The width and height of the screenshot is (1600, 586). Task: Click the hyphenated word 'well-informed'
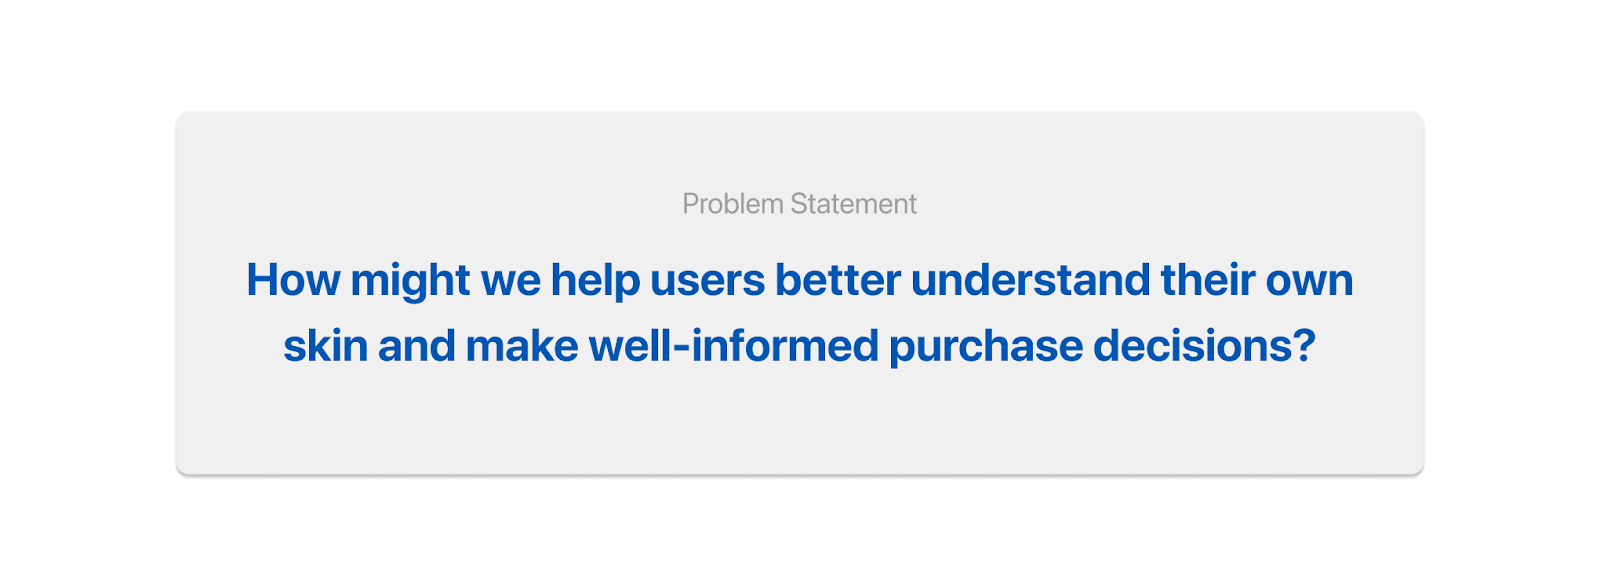734,346
